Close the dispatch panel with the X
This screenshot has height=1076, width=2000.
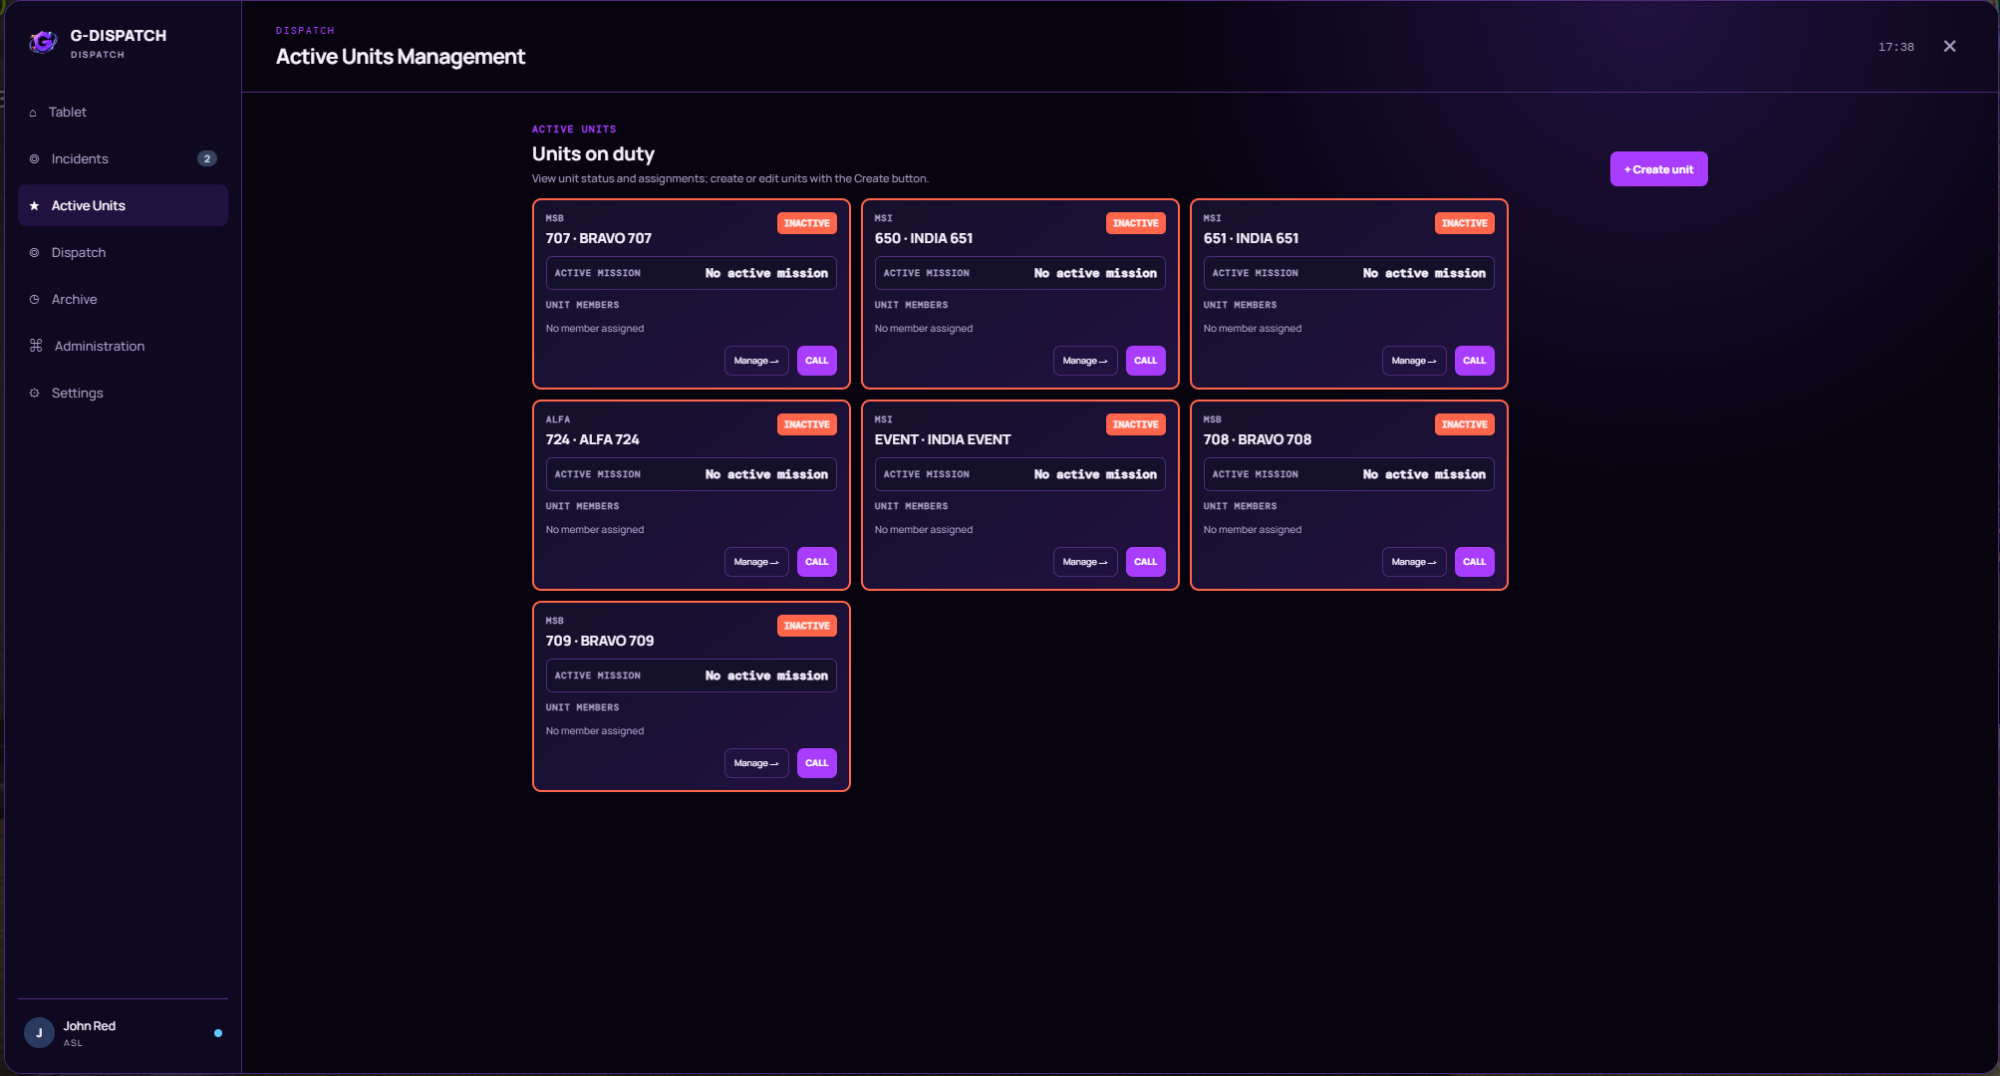pos(1949,46)
